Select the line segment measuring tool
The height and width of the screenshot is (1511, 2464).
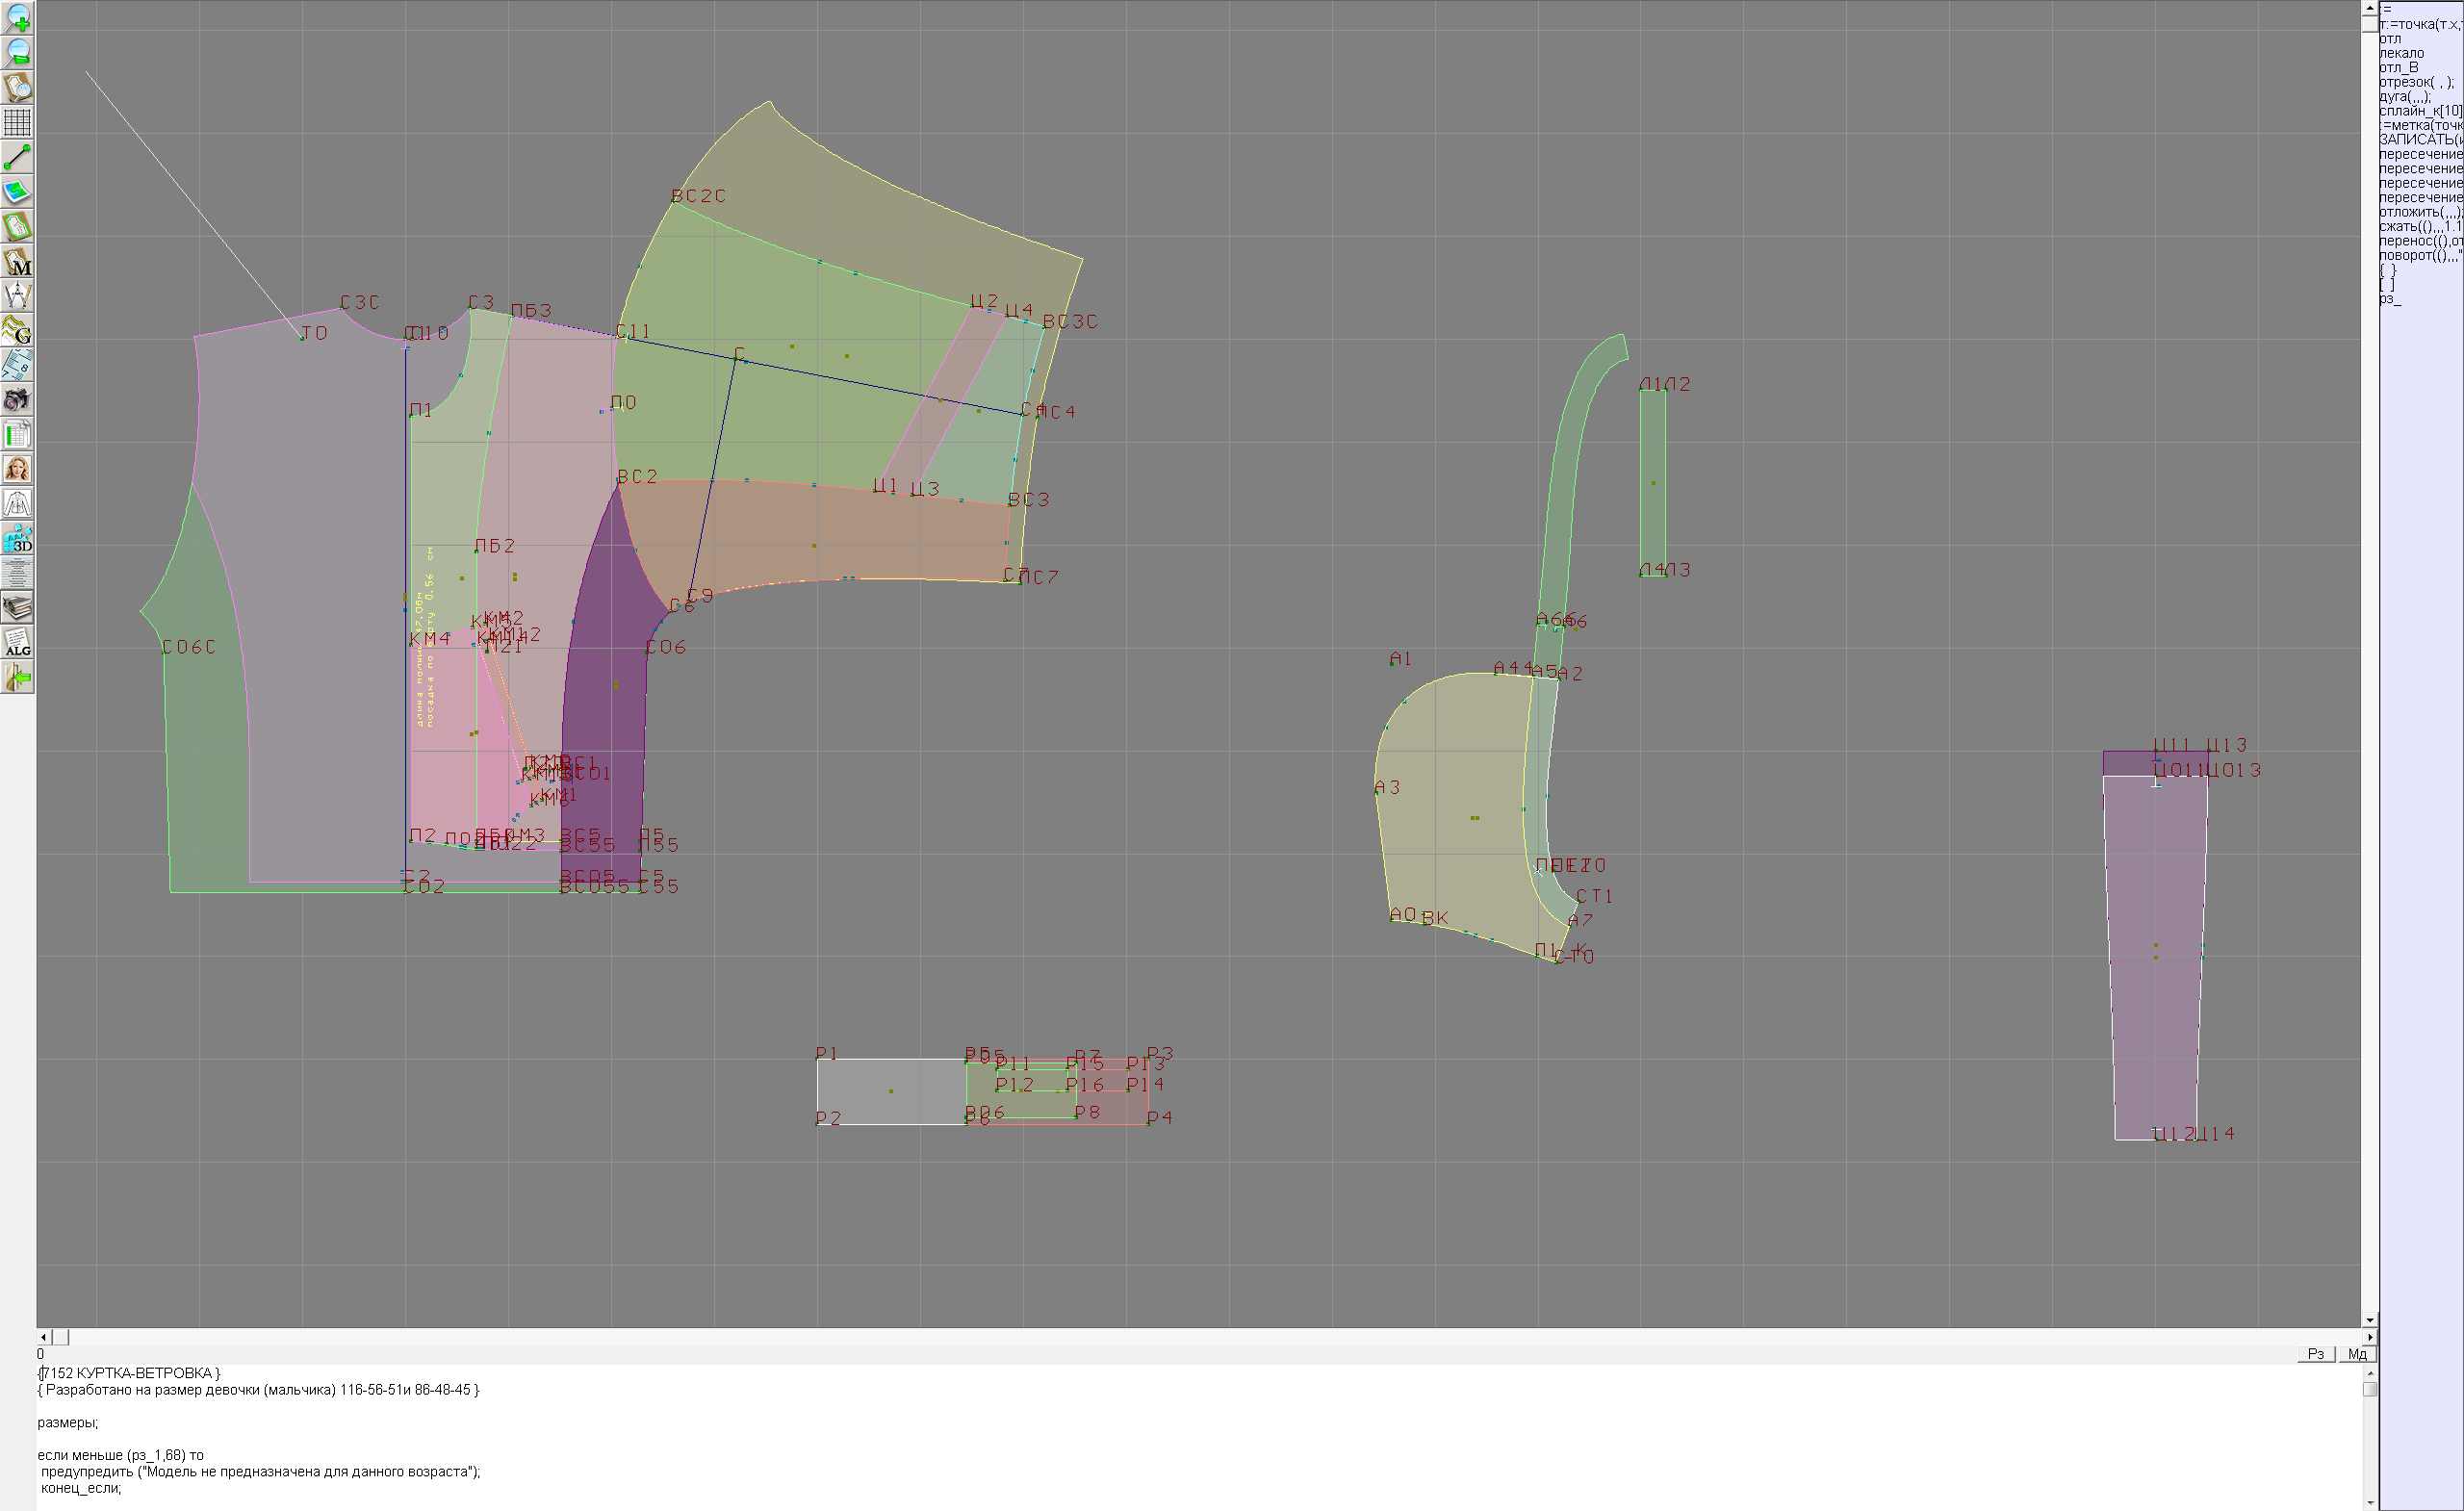tap(18, 157)
